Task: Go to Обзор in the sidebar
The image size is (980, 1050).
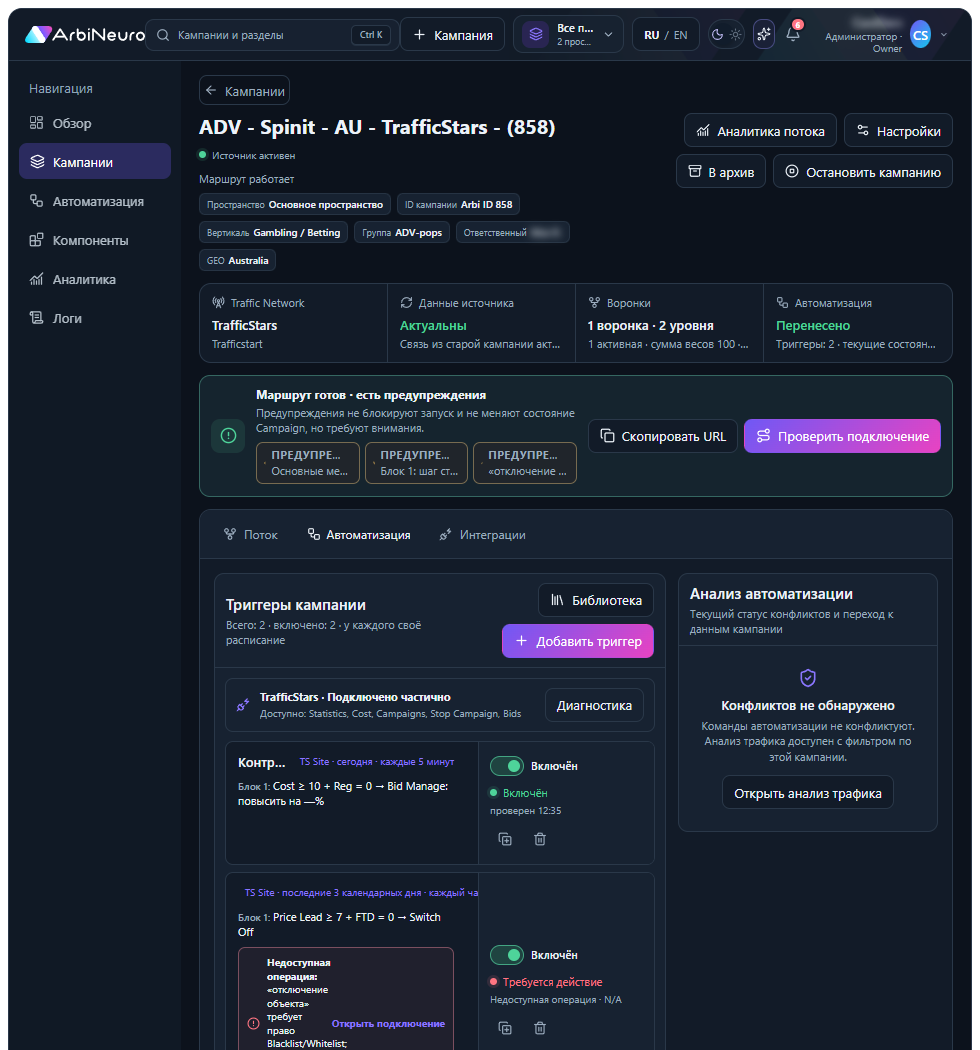Action: click(95, 123)
